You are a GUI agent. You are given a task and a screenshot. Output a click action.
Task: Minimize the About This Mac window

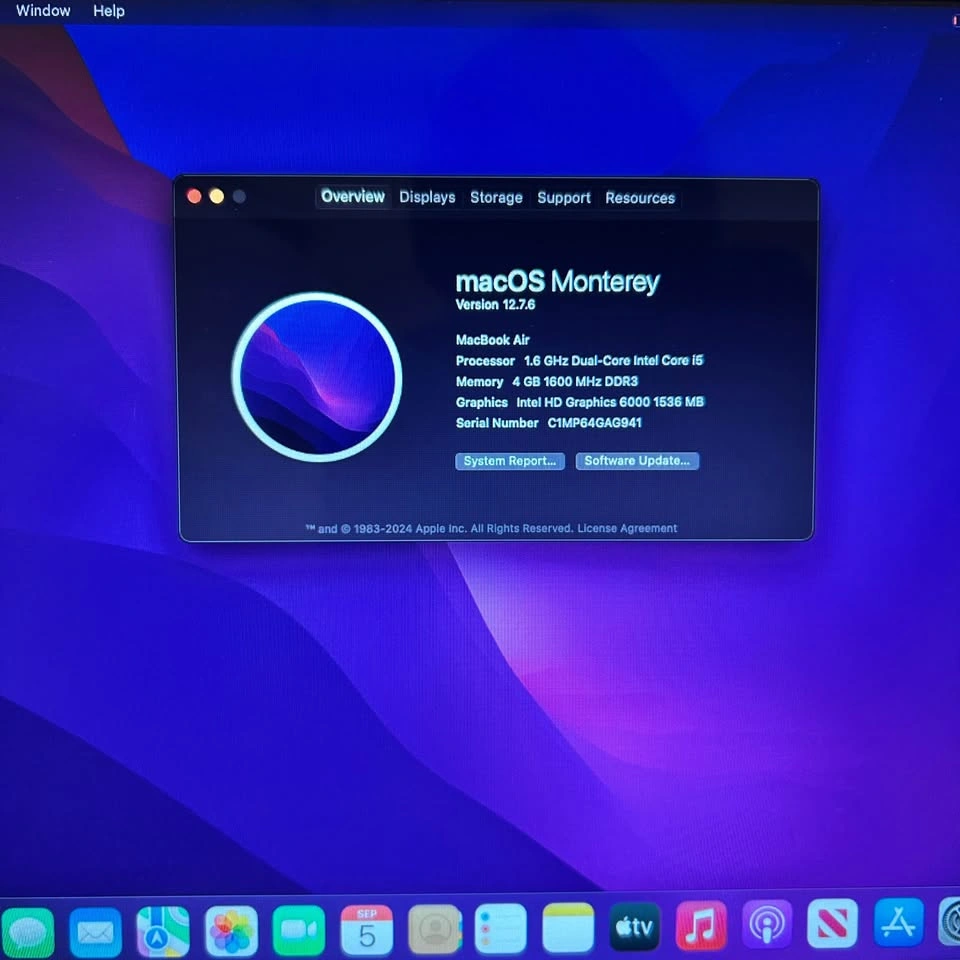coord(217,197)
